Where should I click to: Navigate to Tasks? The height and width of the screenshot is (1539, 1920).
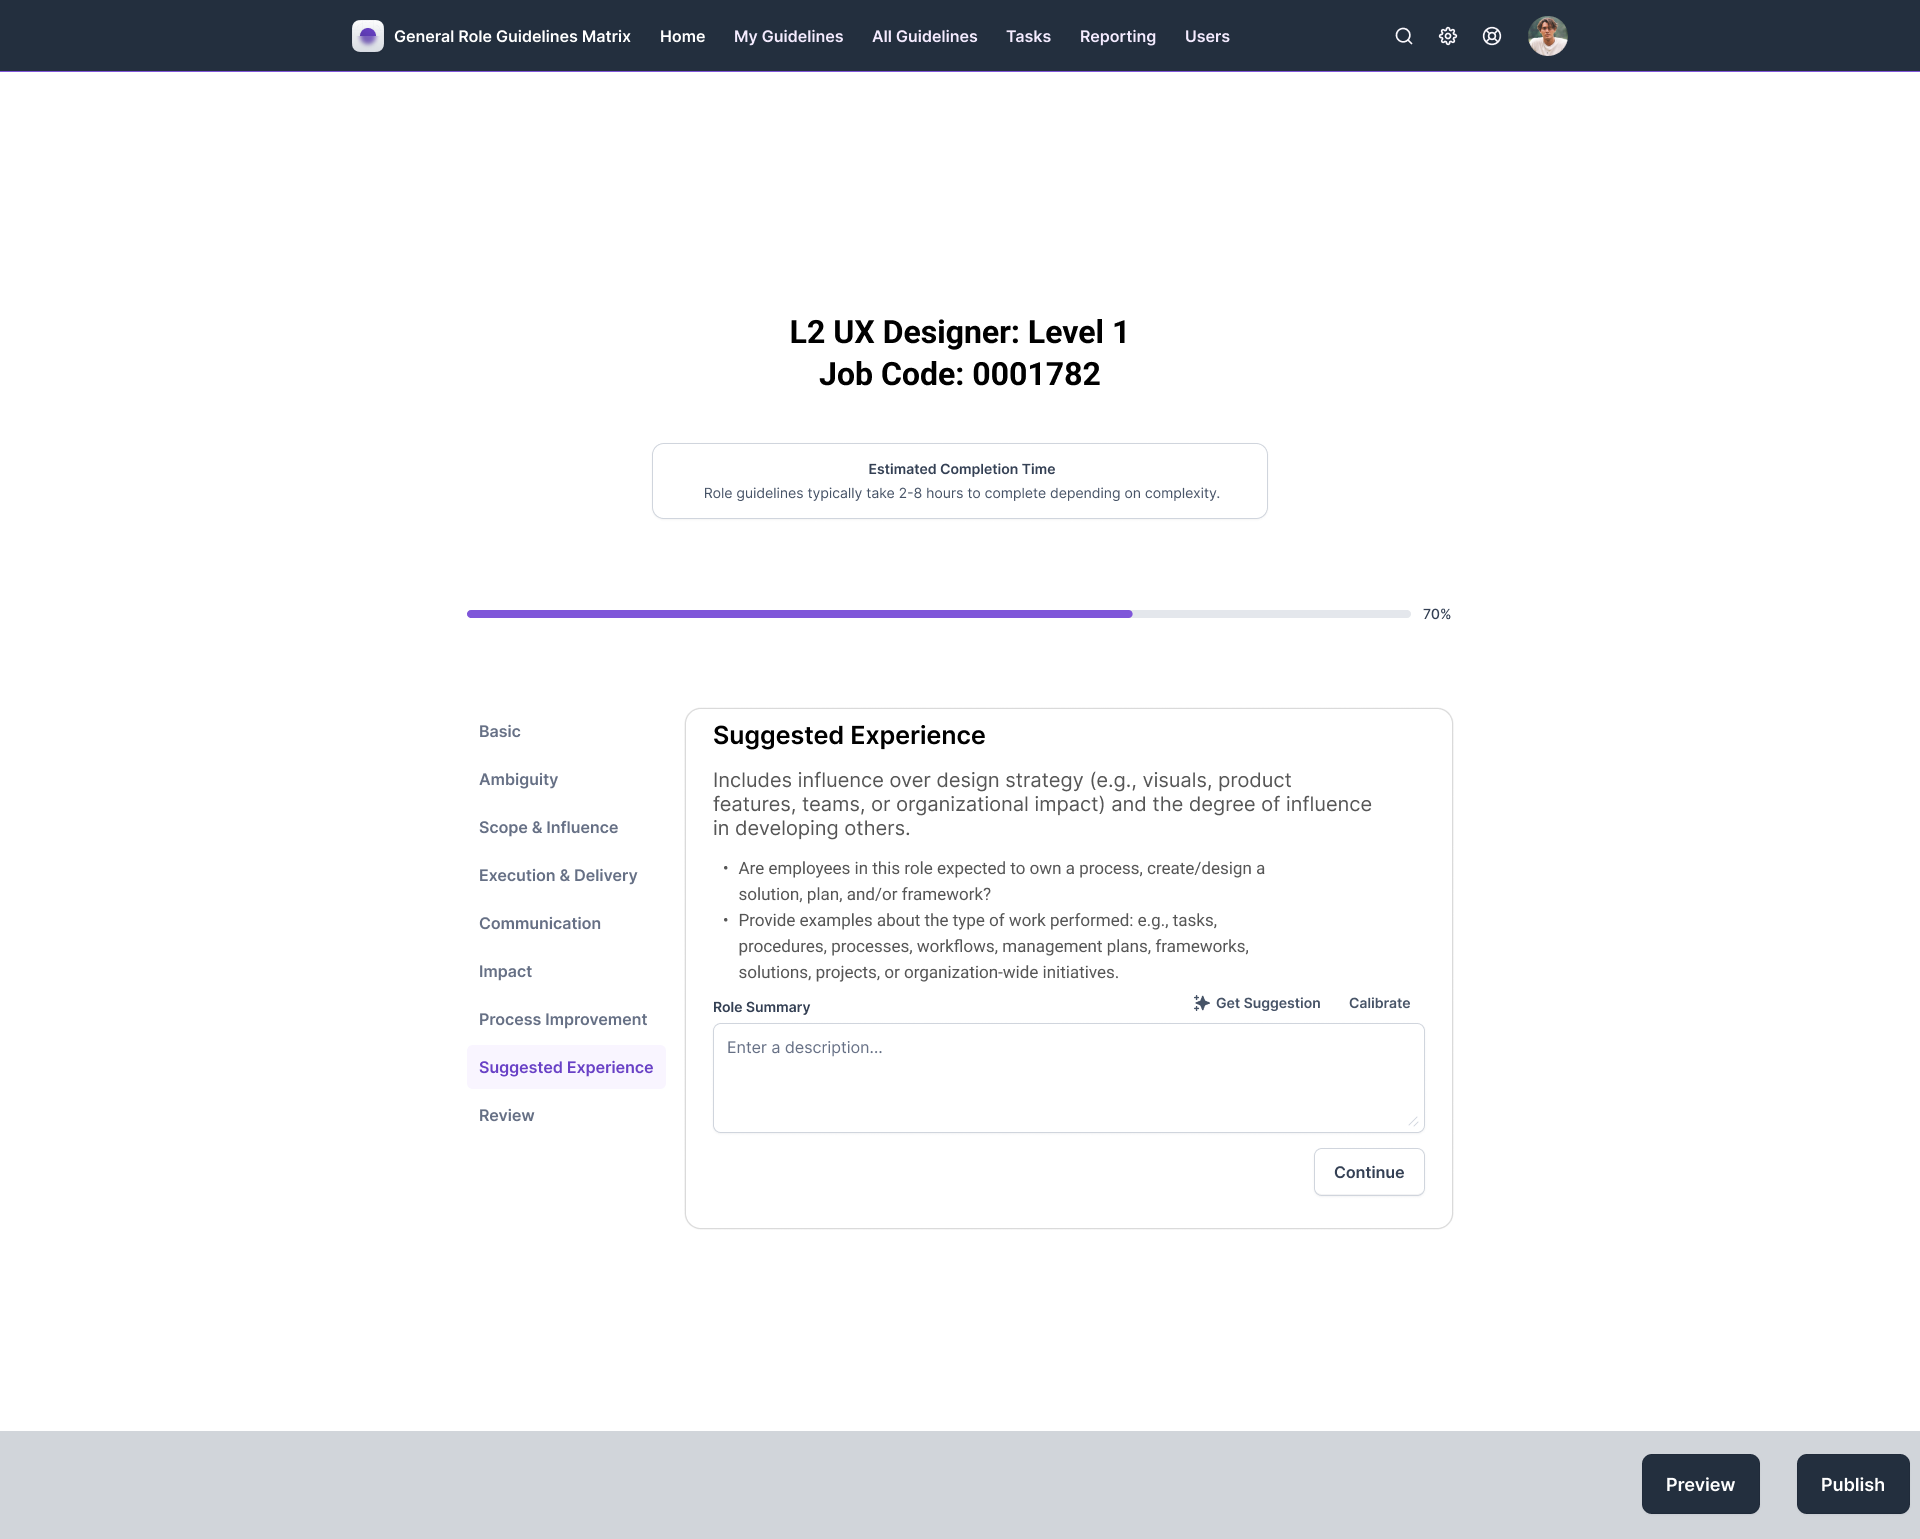coord(1028,36)
